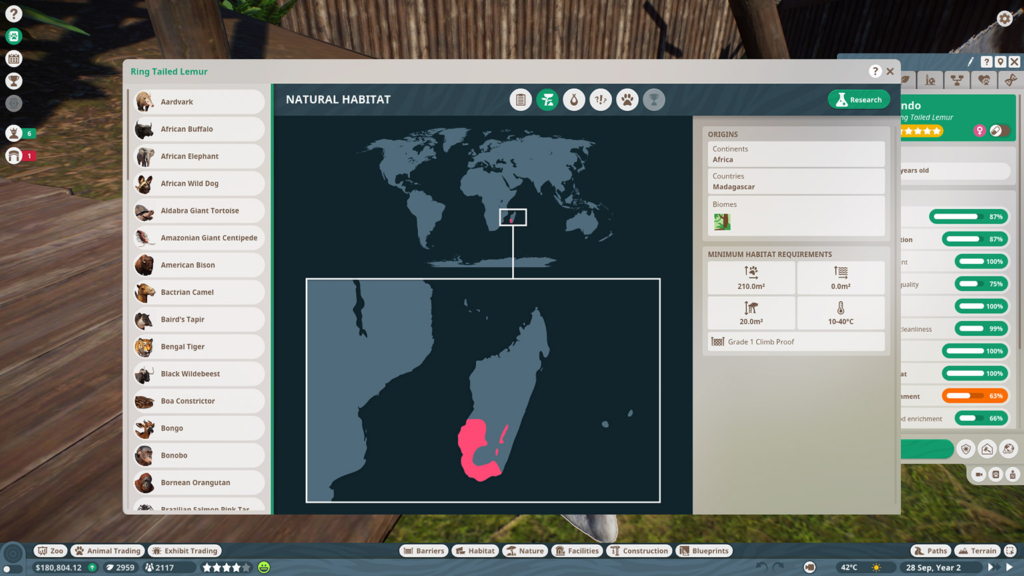Select Bactrian Camel entry
Viewport: 1024px width, 576px height.
pyautogui.click(x=199, y=293)
